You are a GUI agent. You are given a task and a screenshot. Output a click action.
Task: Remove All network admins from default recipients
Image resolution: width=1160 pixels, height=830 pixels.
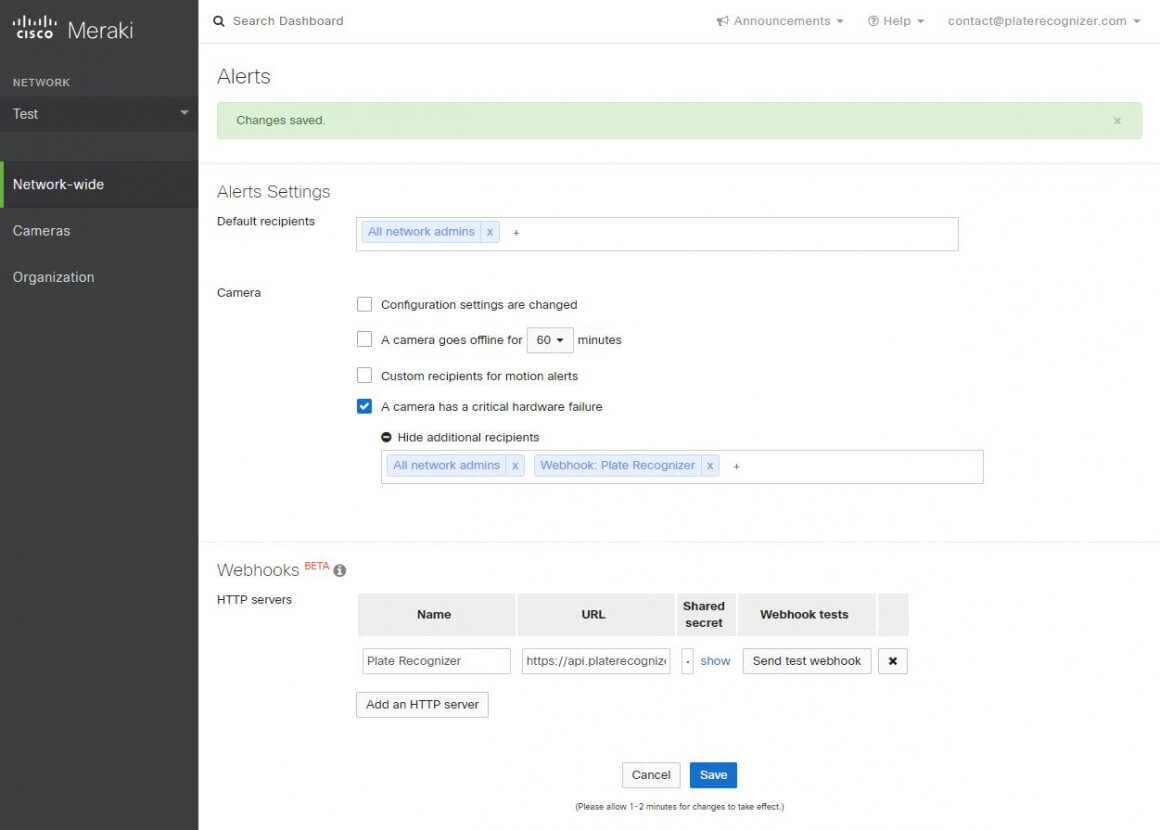point(490,232)
